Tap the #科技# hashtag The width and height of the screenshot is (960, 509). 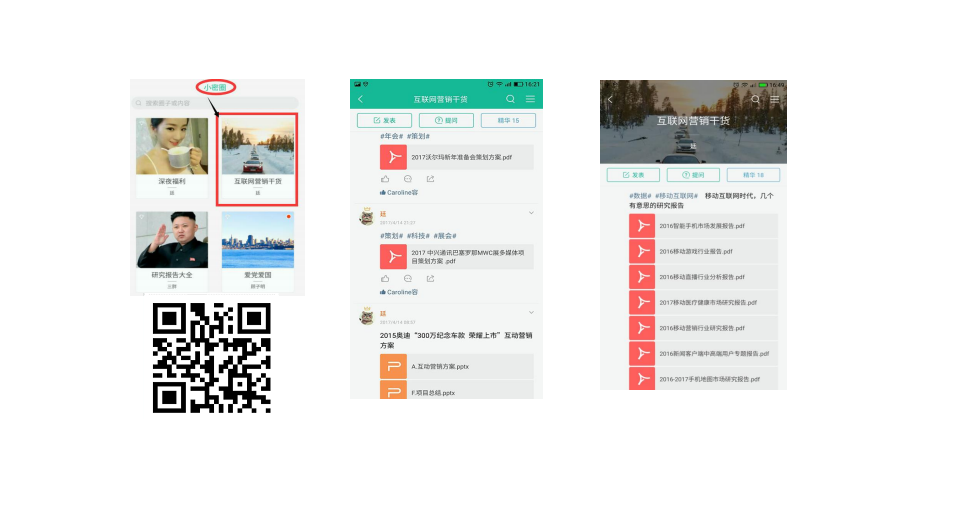(418, 236)
